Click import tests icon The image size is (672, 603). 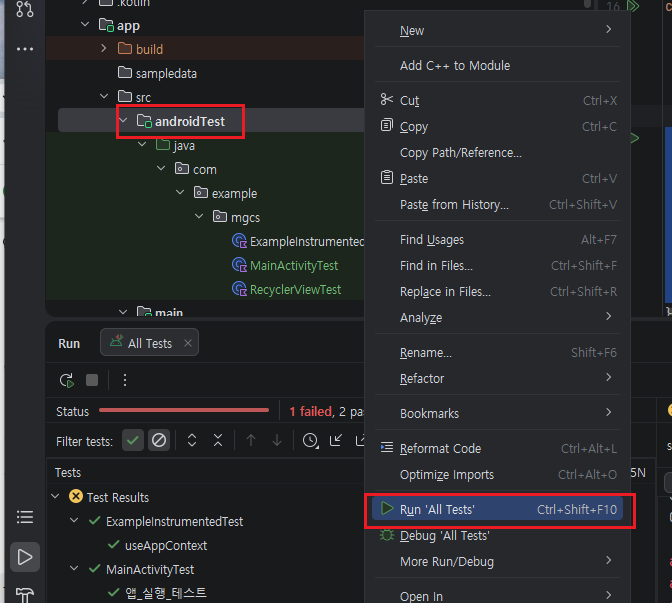point(336,440)
